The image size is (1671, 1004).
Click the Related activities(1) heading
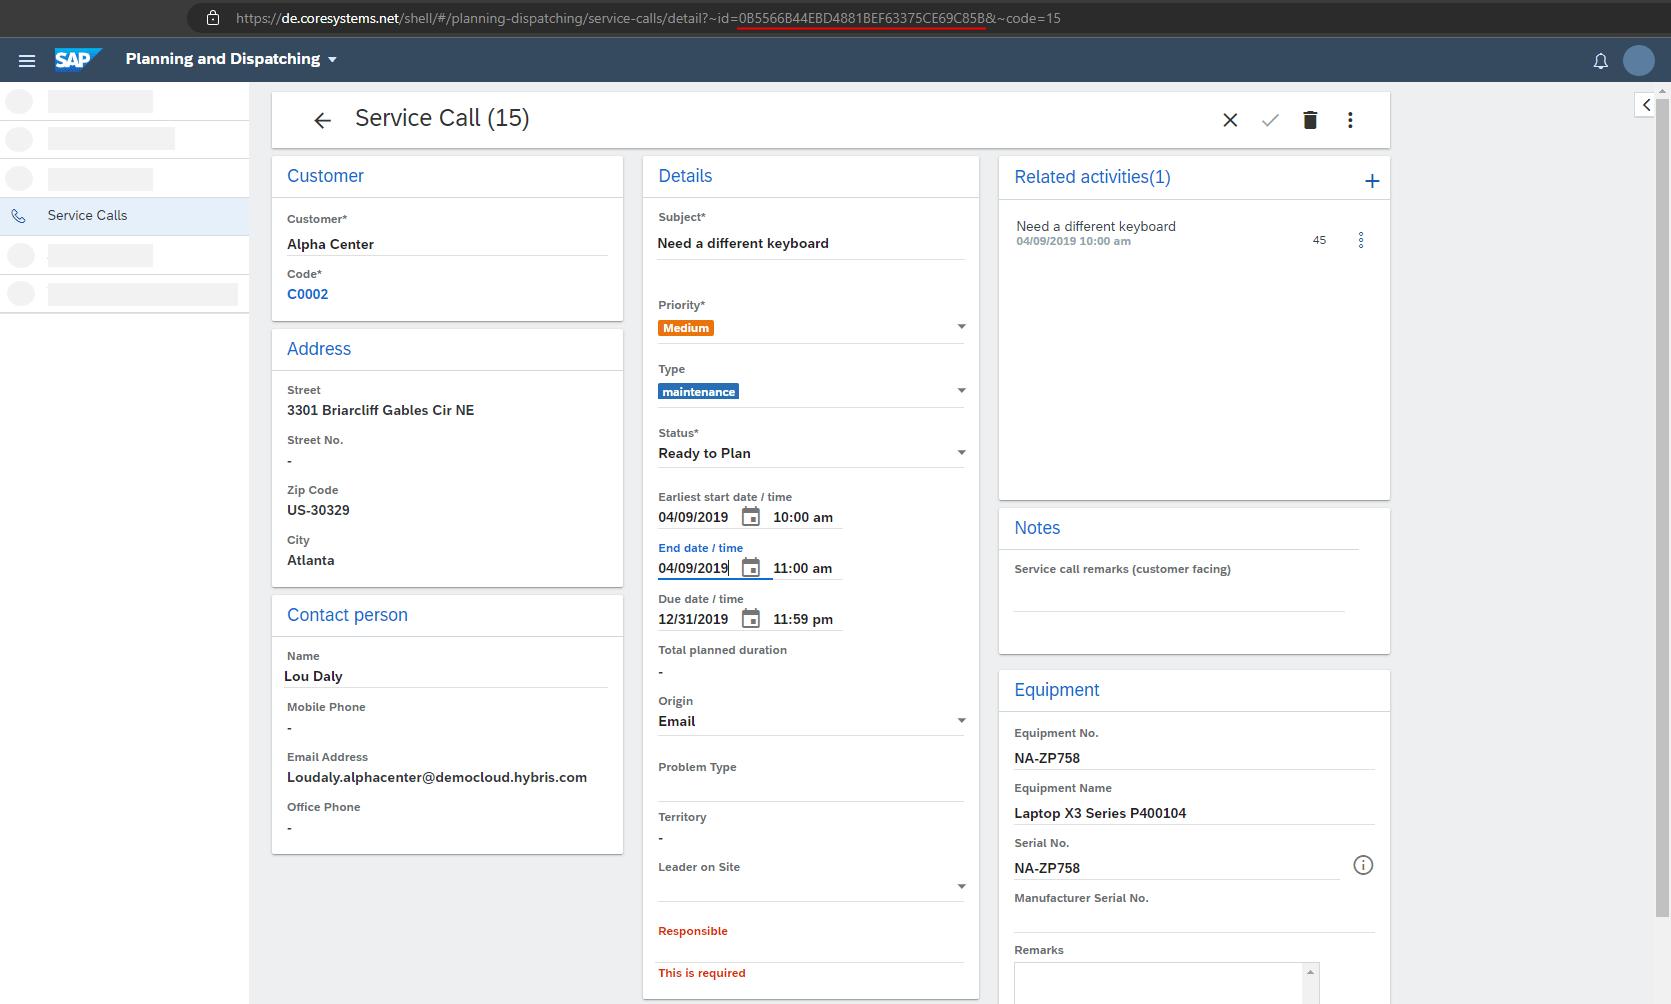click(1092, 177)
